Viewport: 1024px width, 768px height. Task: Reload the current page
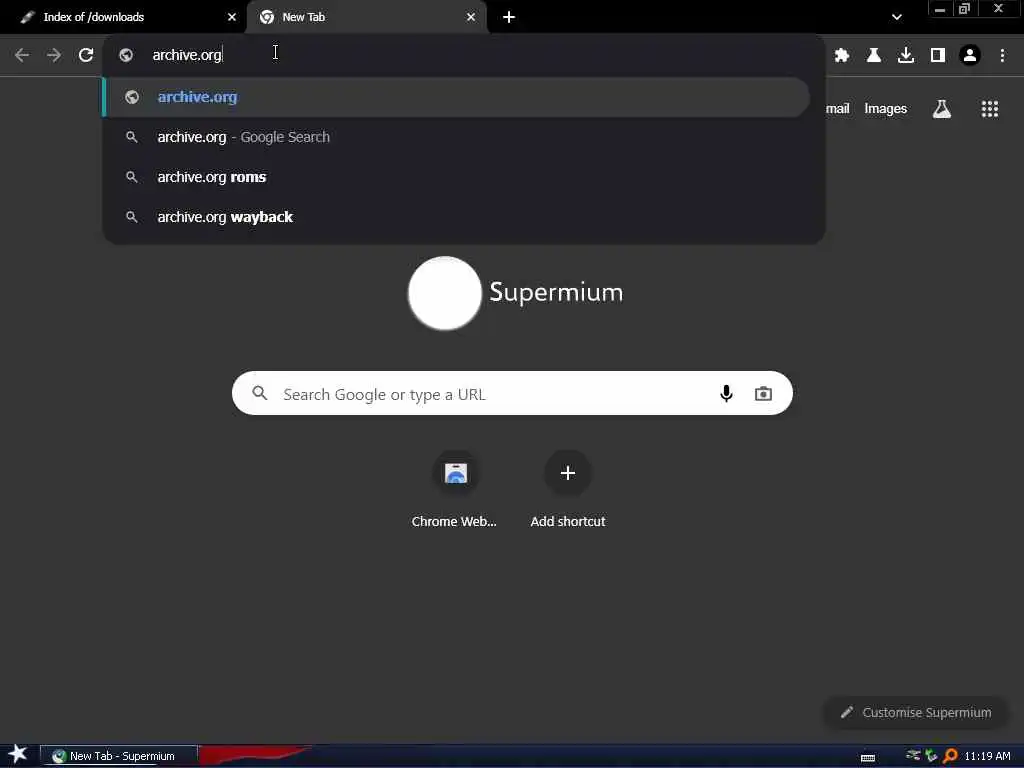[x=86, y=55]
